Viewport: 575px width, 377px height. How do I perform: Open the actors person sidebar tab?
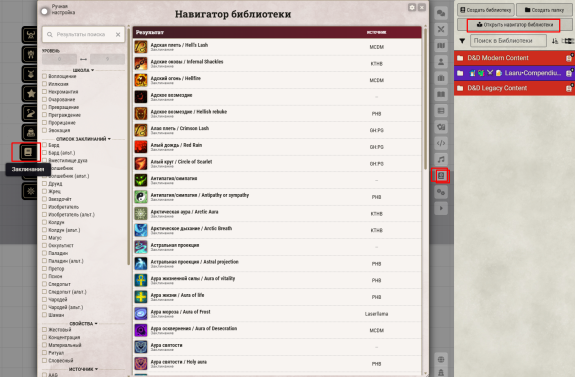coord(441,62)
